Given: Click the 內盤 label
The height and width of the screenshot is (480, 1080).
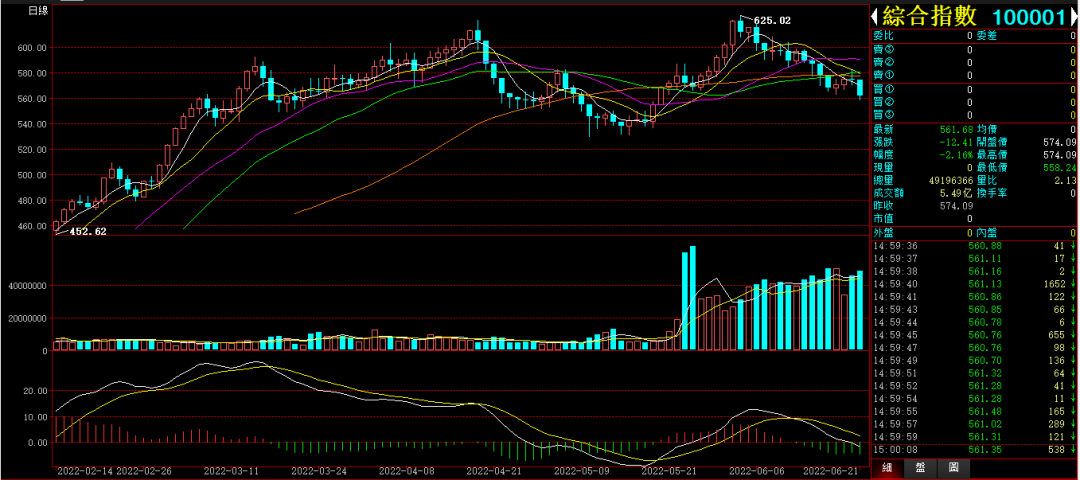Looking at the screenshot, I should point(986,233).
